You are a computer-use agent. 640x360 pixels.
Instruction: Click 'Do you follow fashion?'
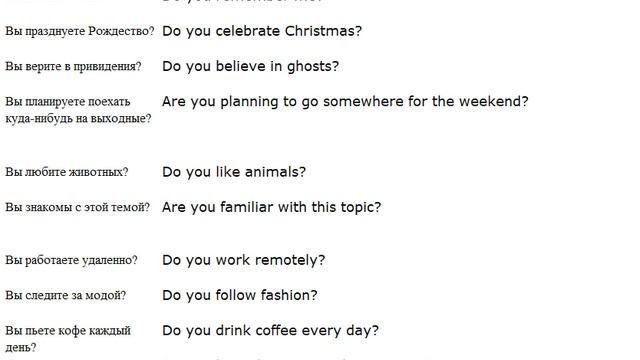click(x=240, y=295)
